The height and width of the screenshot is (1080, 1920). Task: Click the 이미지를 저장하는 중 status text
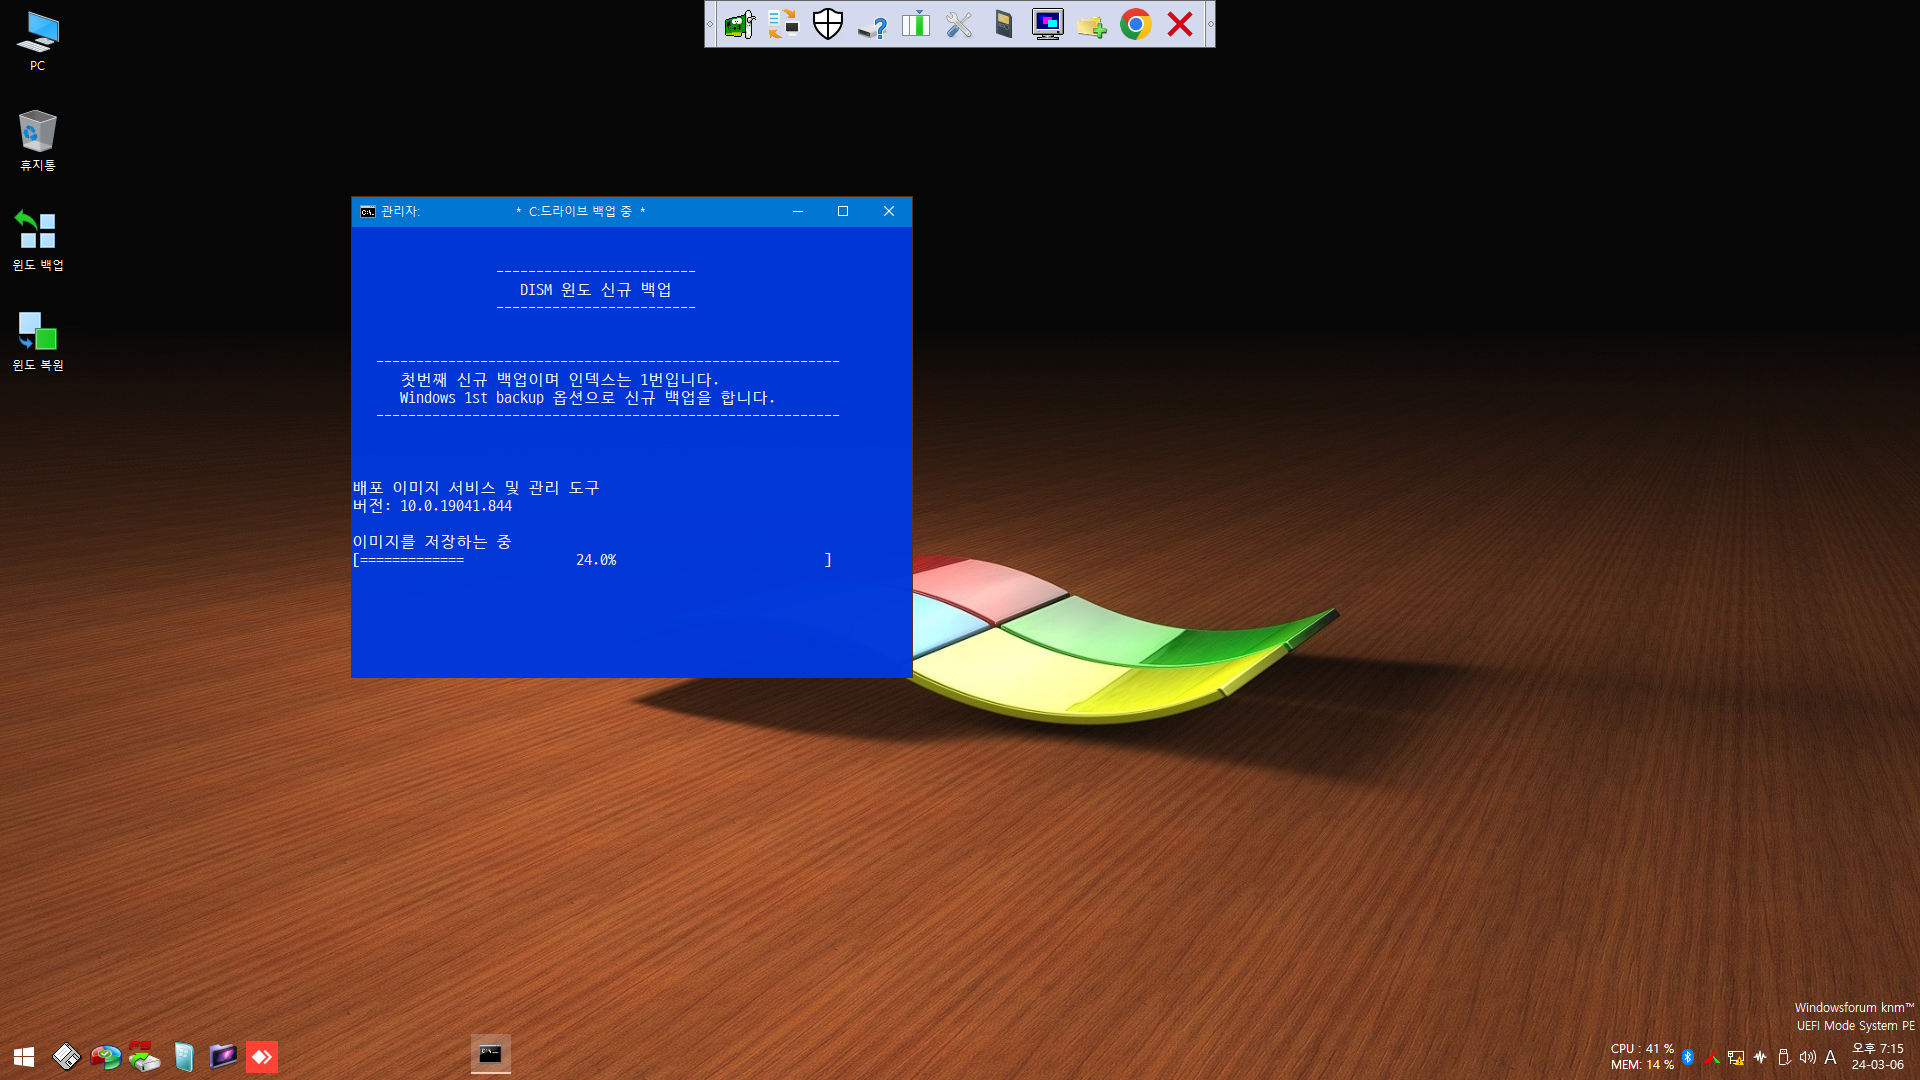pos(432,542)
